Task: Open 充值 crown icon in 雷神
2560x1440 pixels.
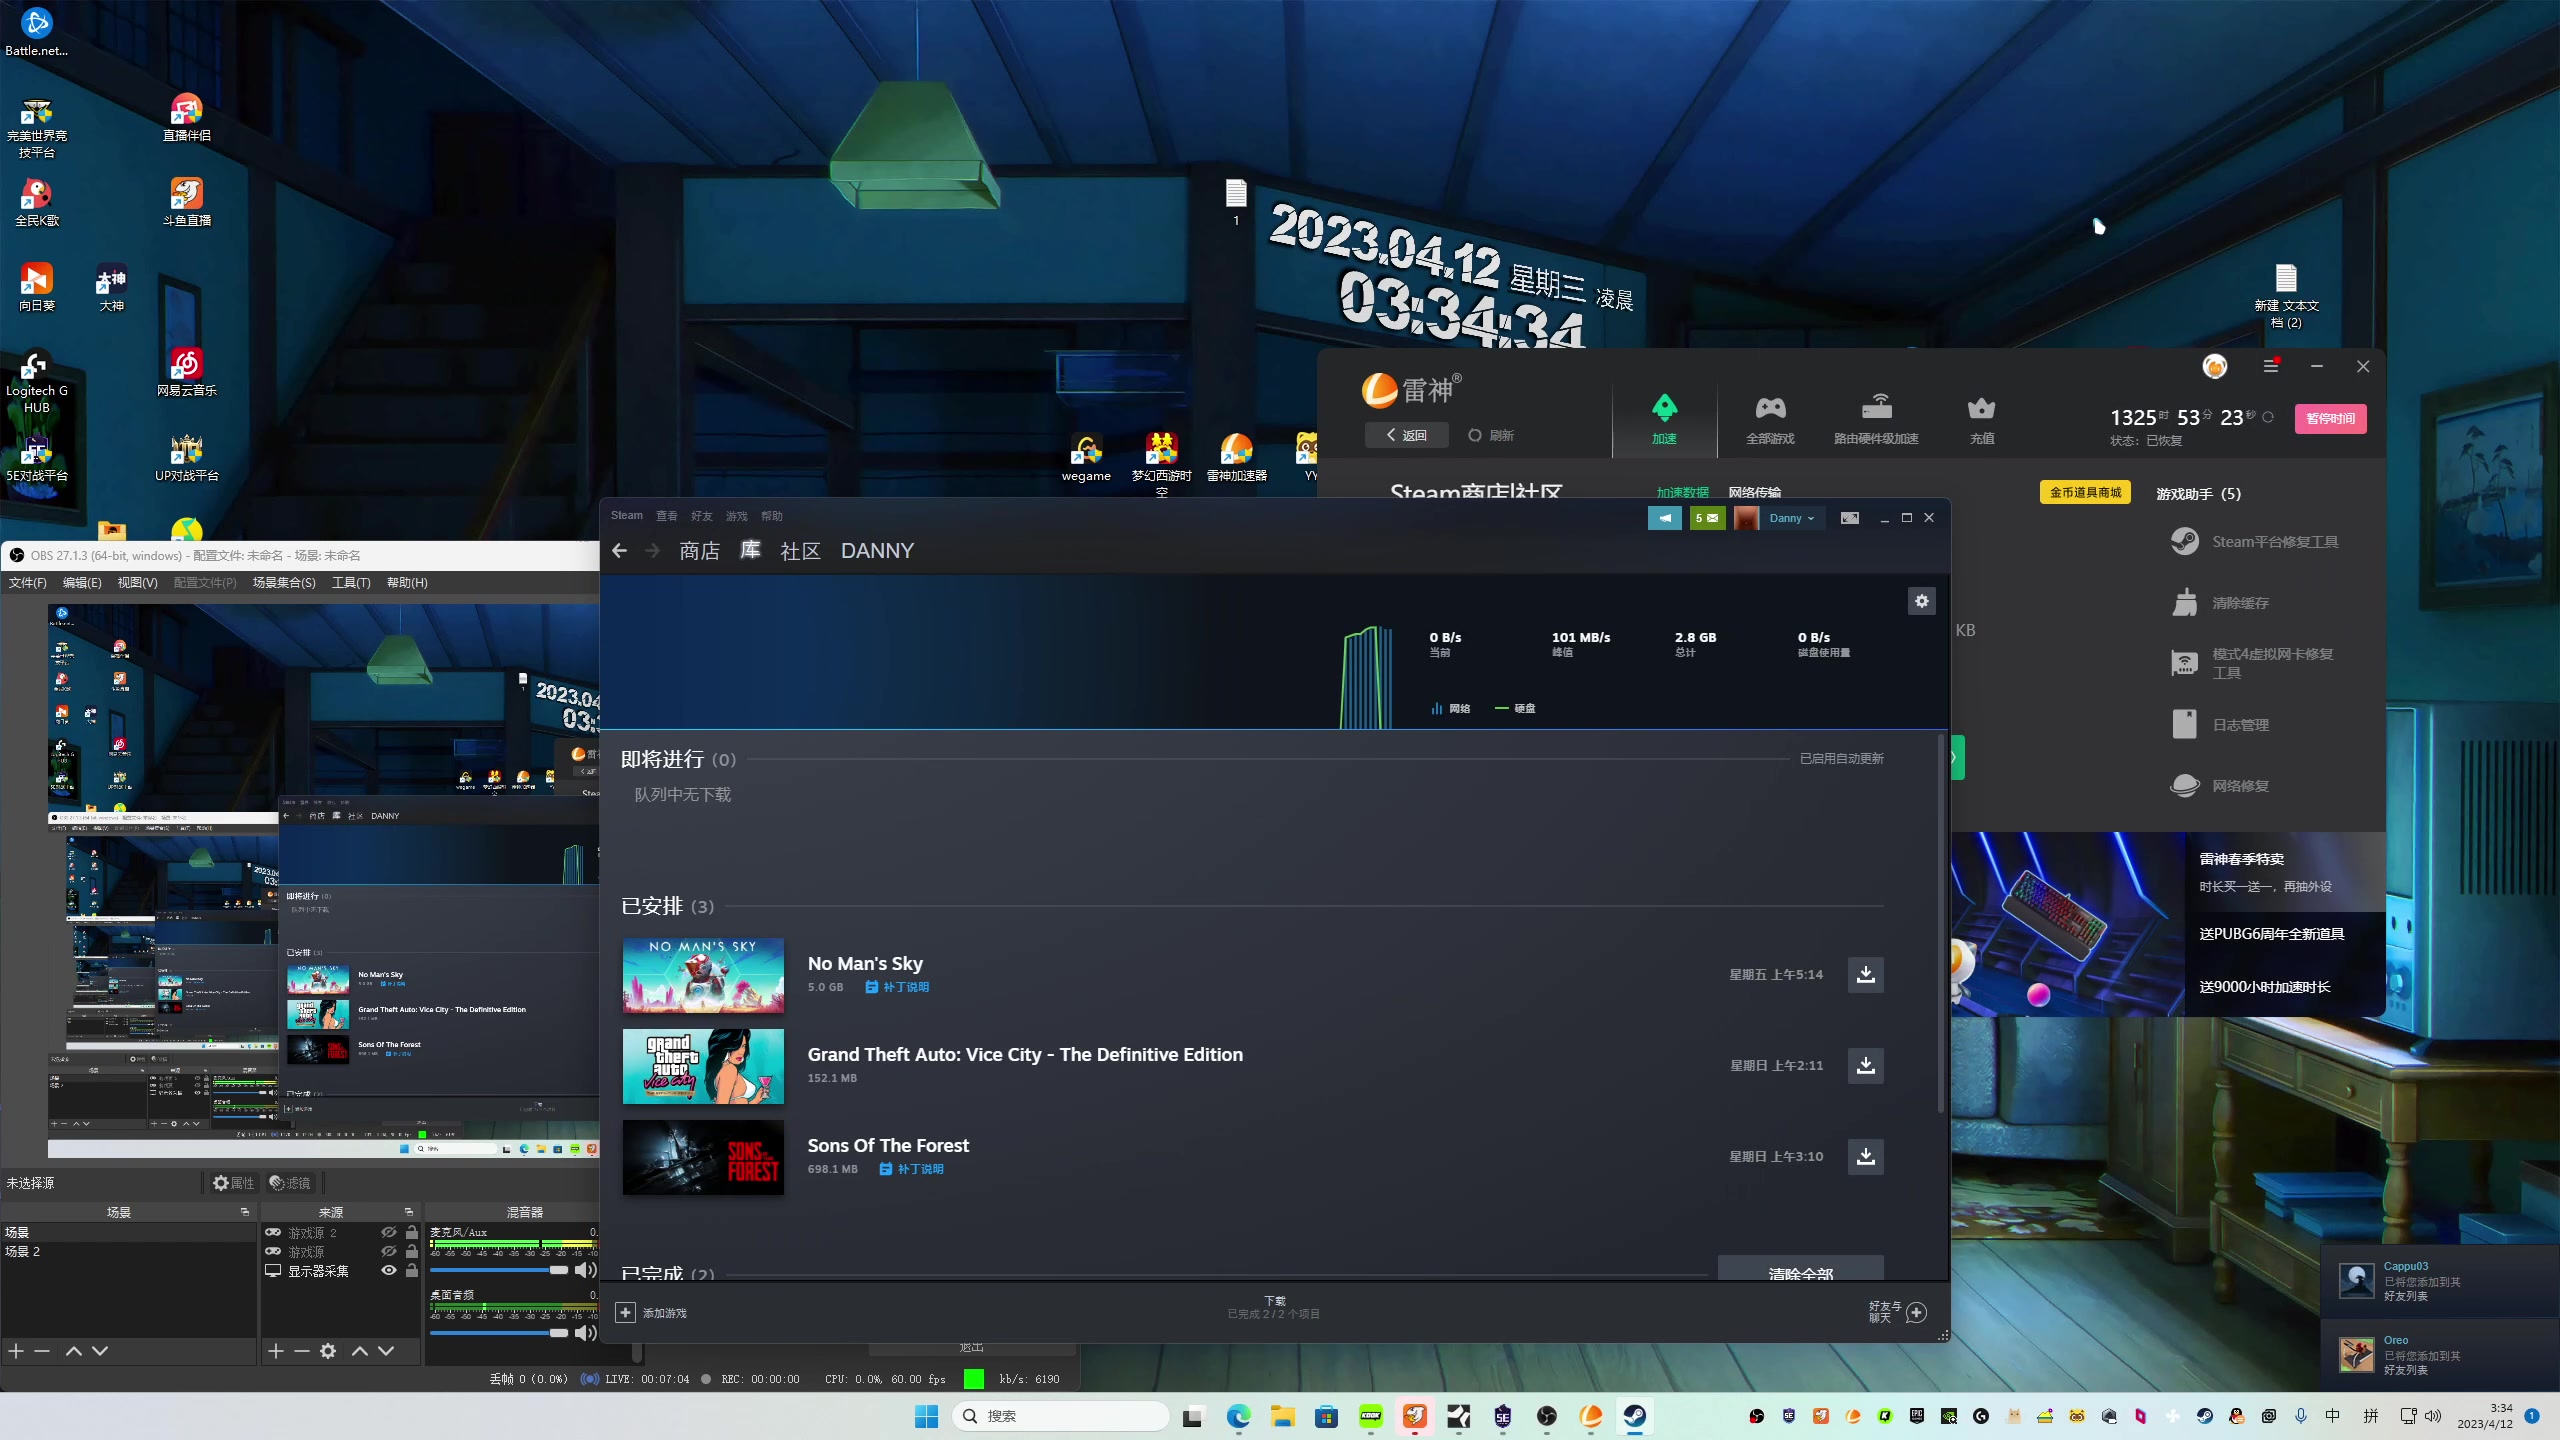Action: (1981, 418)
